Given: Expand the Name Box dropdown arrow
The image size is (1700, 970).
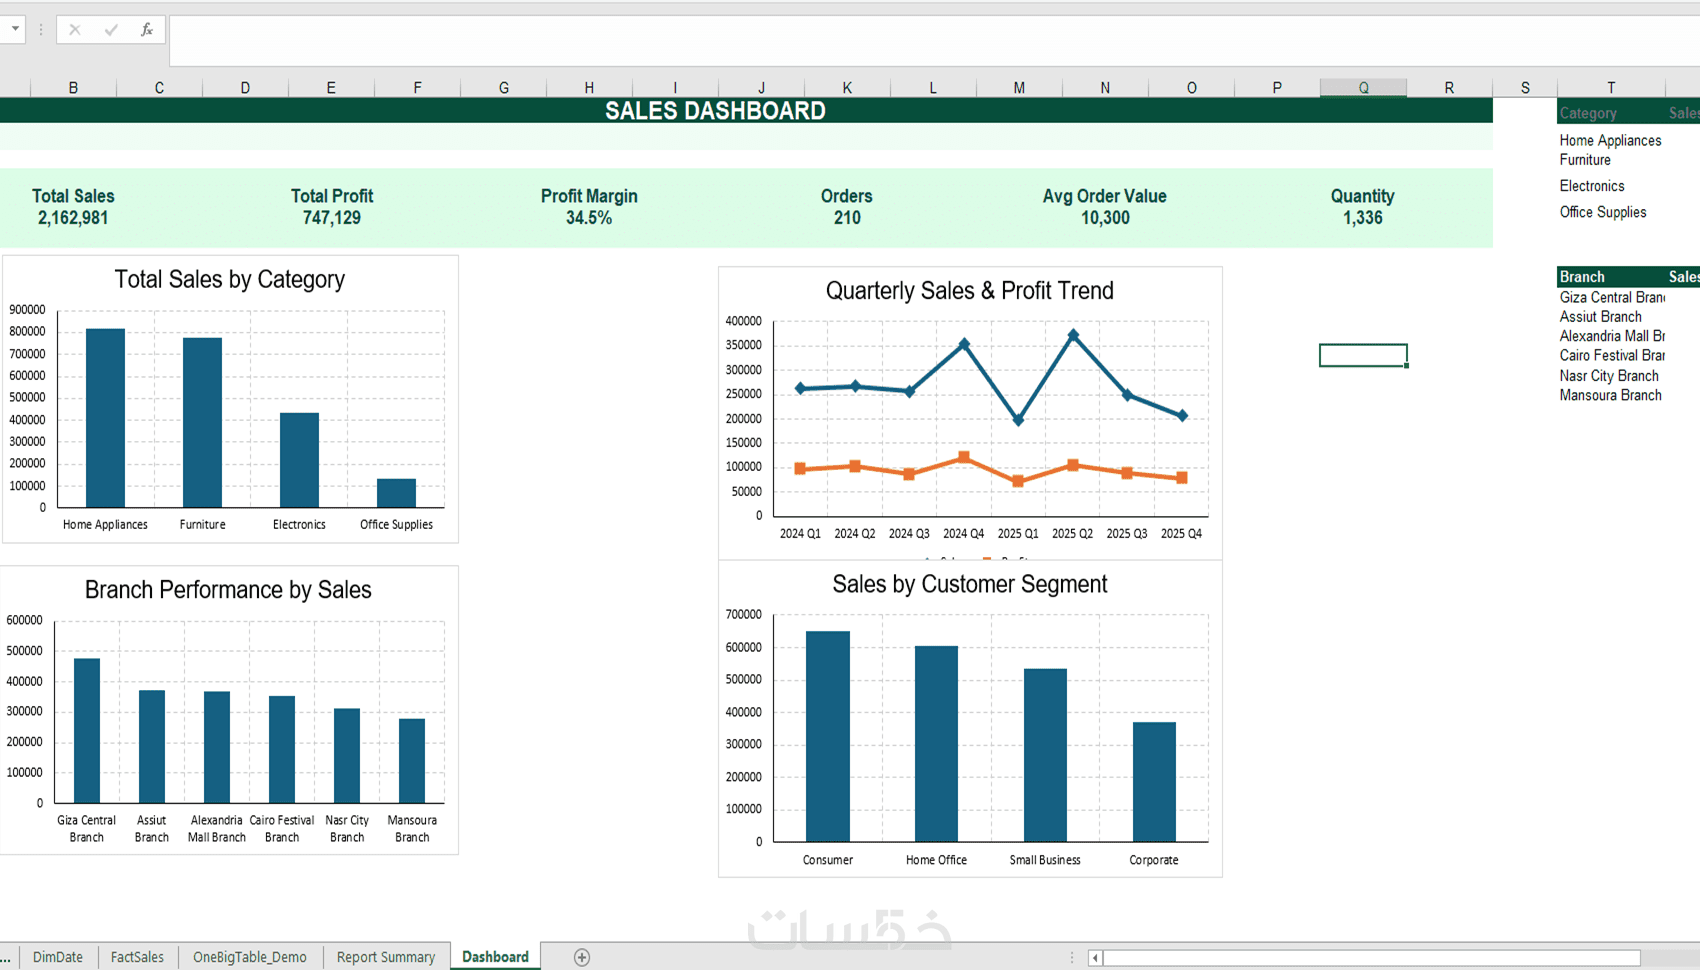Looking at the screenshot, I should pyautogui.click(x=15, y=29).
